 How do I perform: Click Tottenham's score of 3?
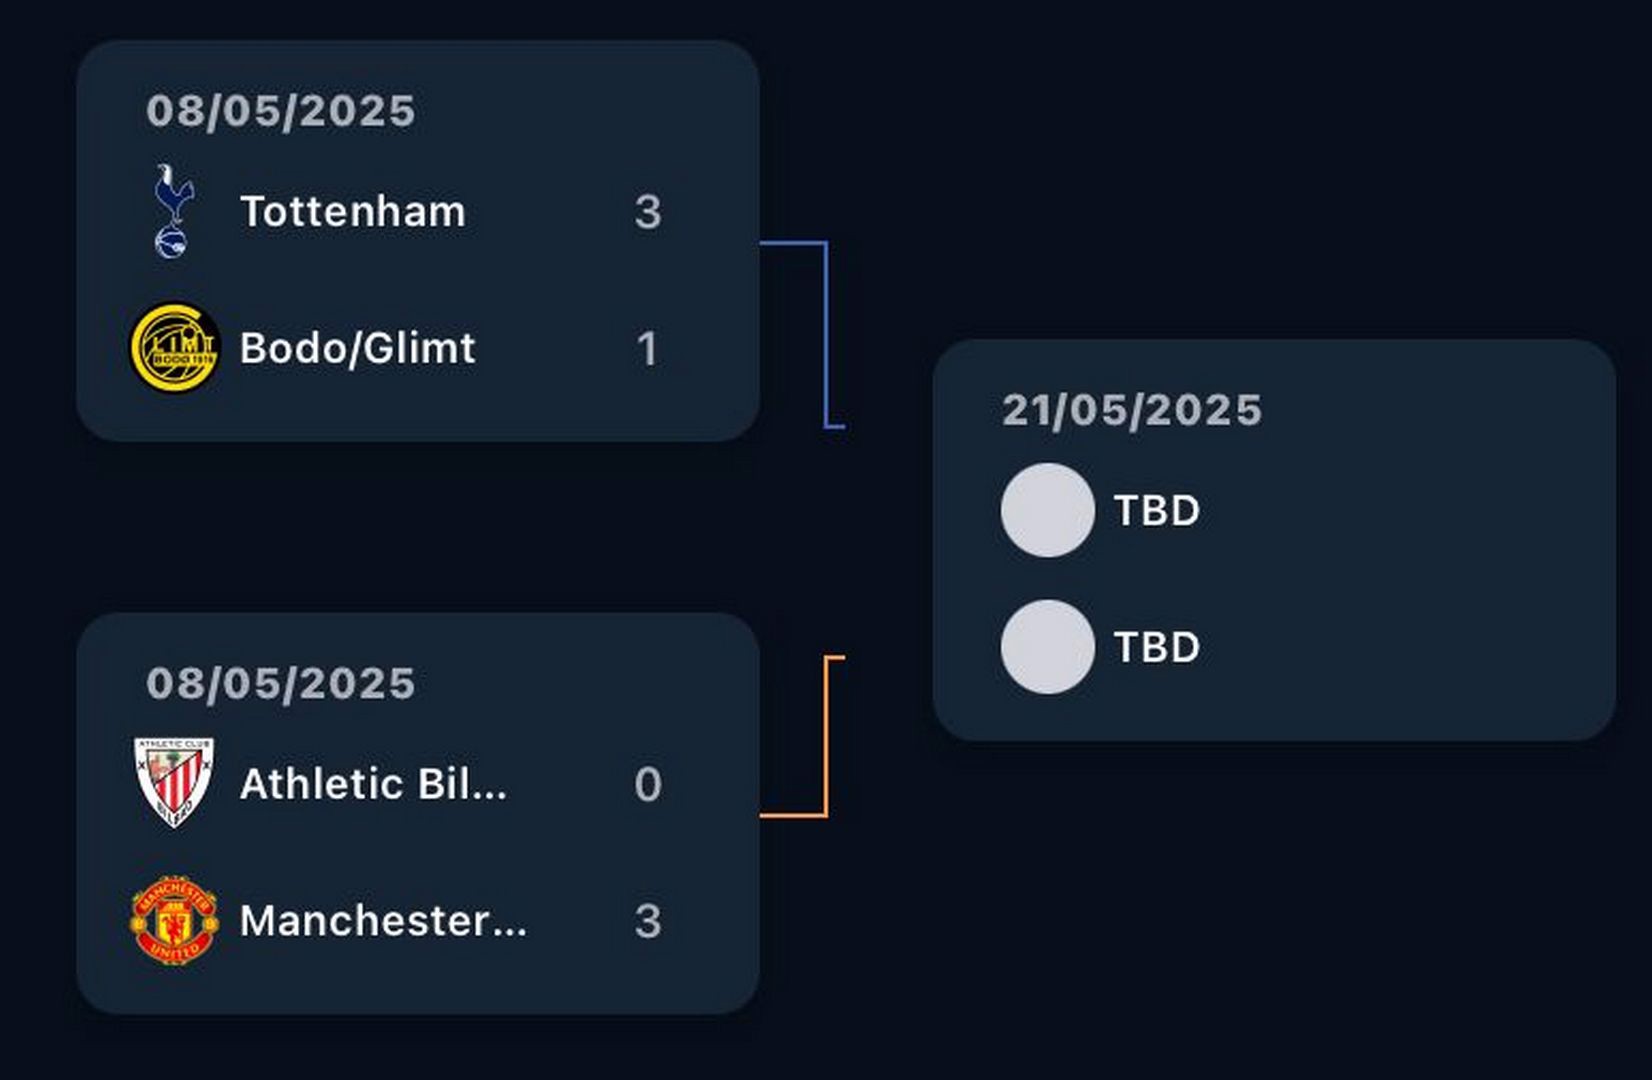[x=648, y=211]
